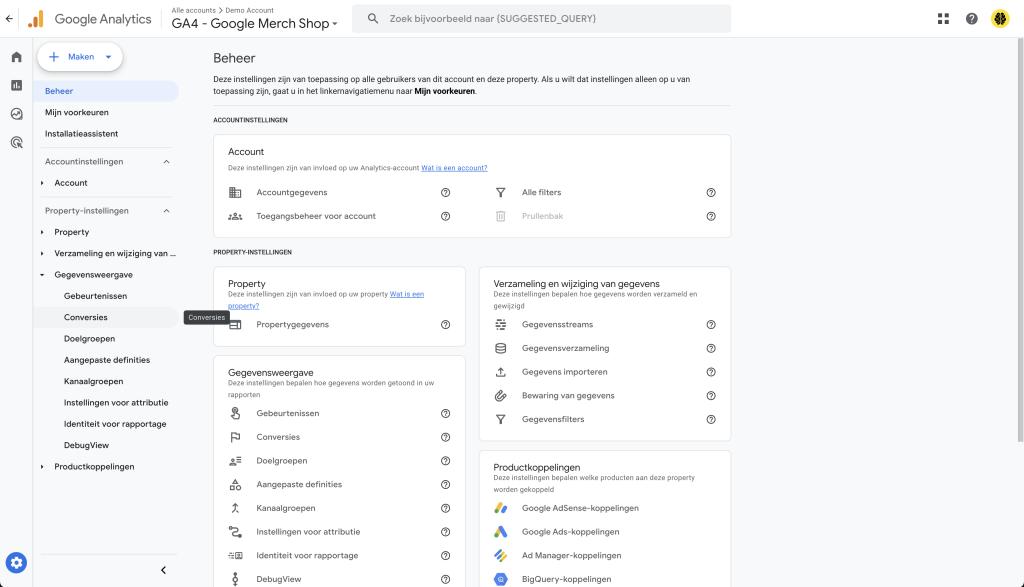Click help icon next to Doelgroepen card row
Image resolution: width=1024 pixels, height=587 pixels.
(x=445, y=461)
